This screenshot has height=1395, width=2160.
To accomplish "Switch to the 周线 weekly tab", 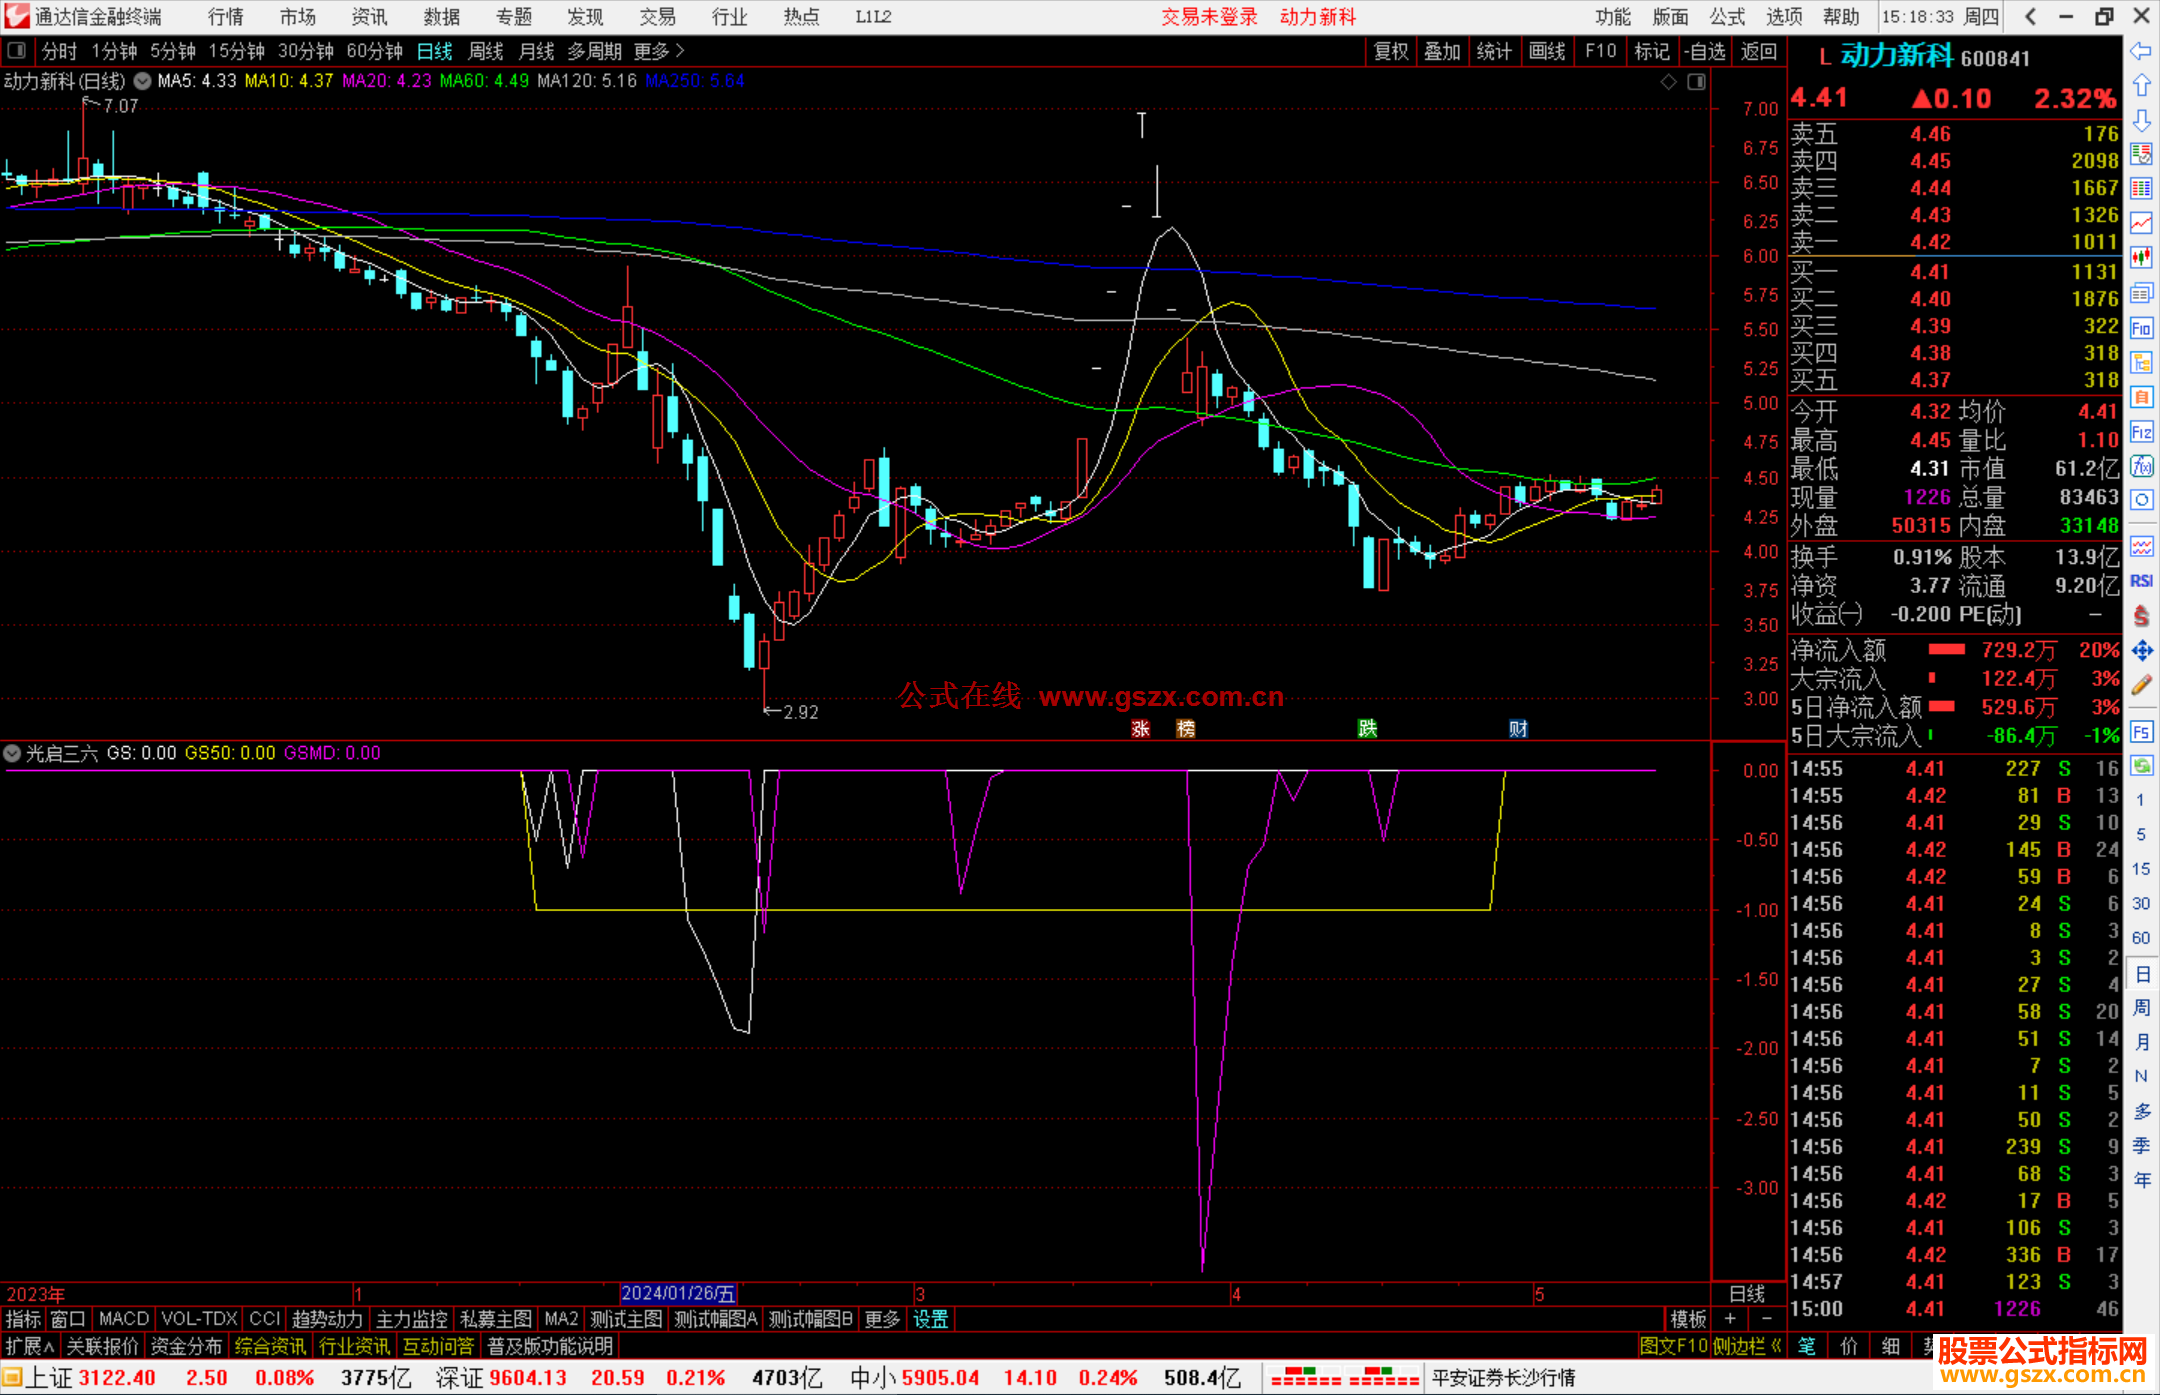I will [486, 51].
